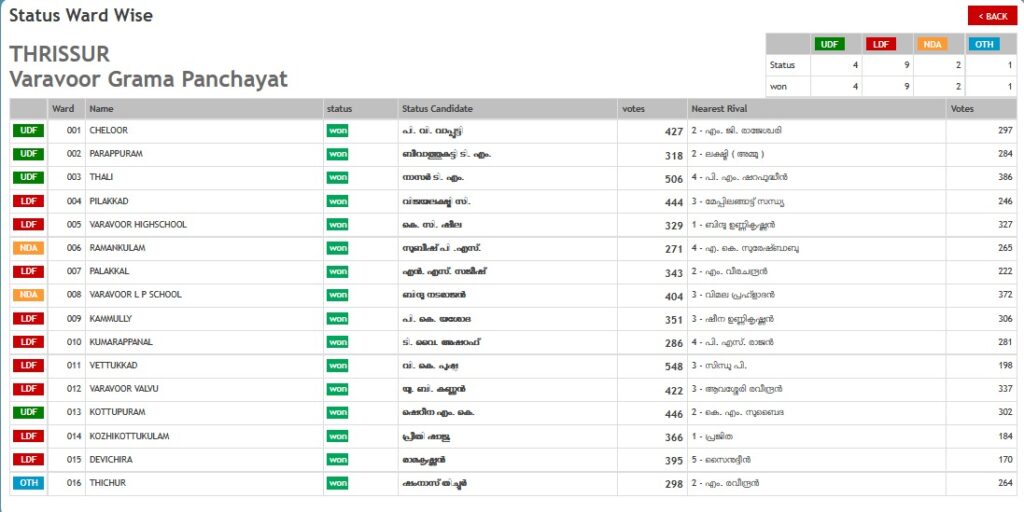Select the won status badge for Devichira ward
Viewport: 1024px width, 512px height.
pyautogui.click(x=338, y=460)
